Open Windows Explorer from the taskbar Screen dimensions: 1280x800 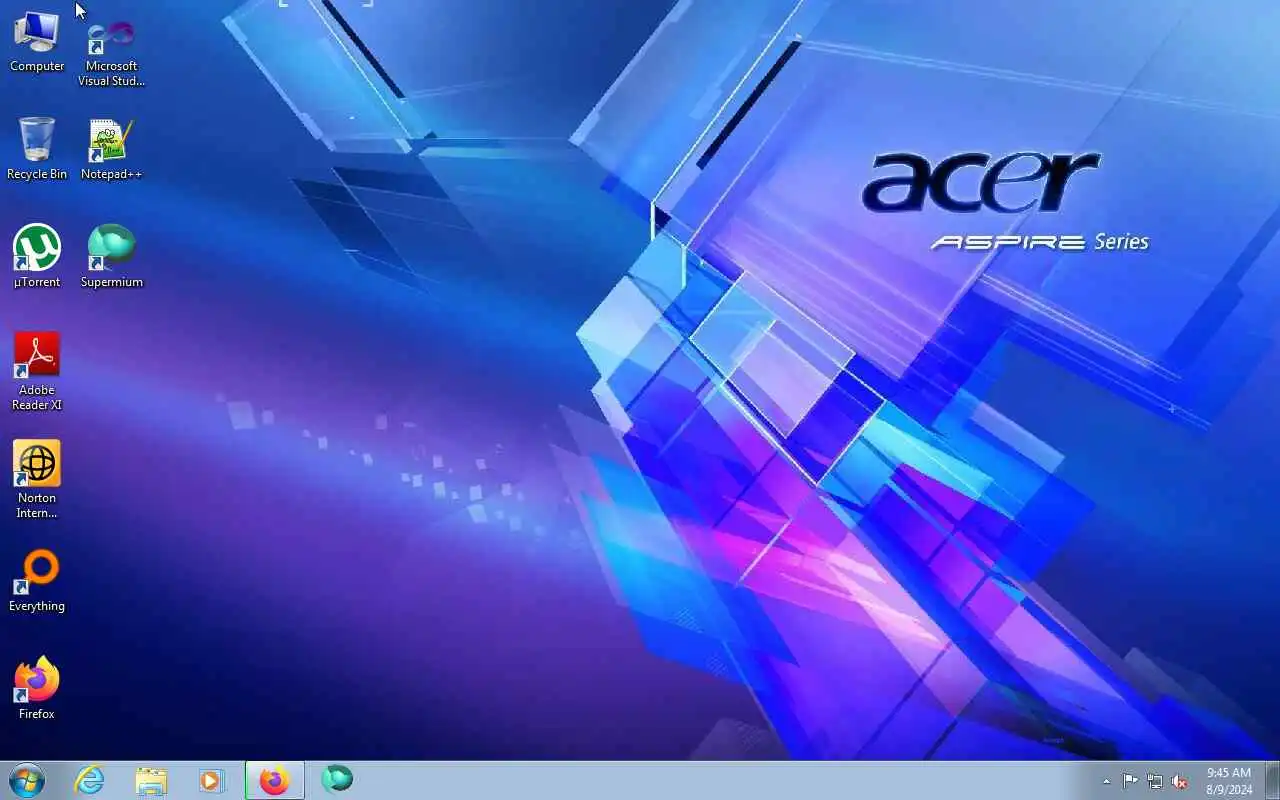pos(151,780)
